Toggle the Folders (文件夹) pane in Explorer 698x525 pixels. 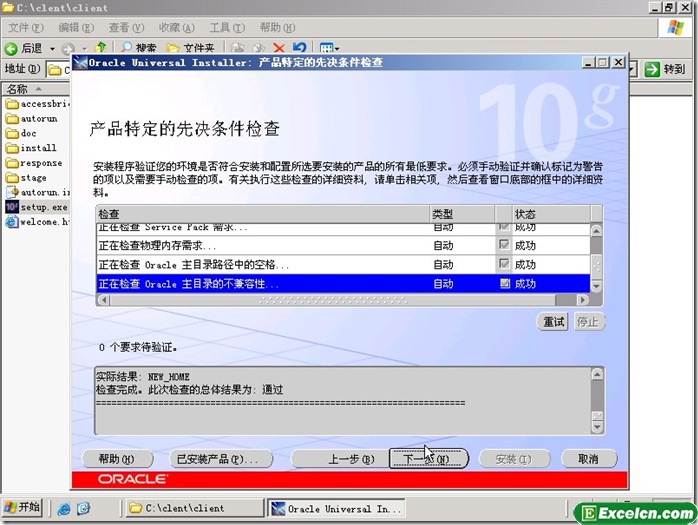coord(190,48)
